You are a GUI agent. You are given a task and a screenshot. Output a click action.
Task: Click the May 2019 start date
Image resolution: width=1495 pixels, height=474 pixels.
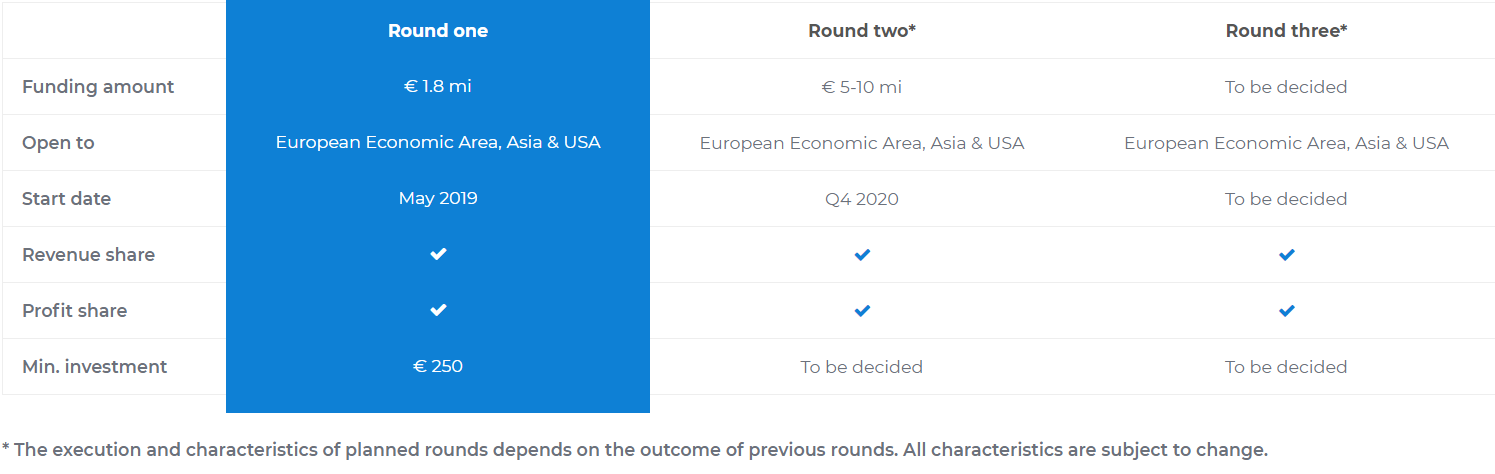pyautogui.click(x=438, y=199)
